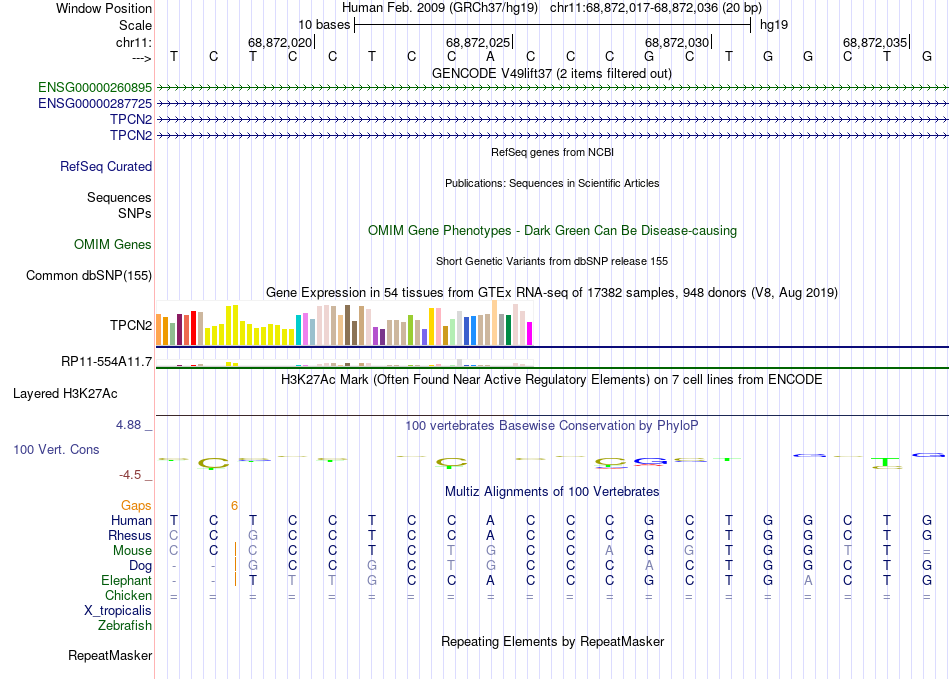
Task: Click Repeating Elements by RepeatMasker title
Action: pyautogui.click(x=553, y=641)
